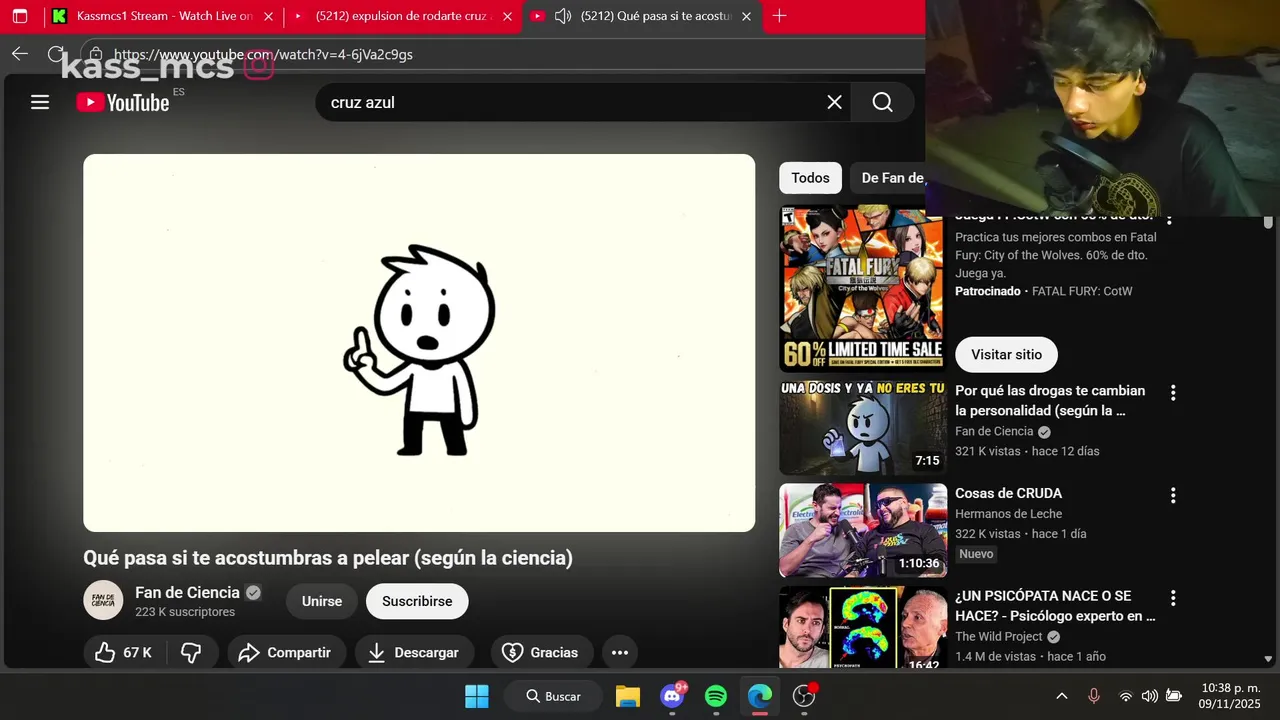Show hidden system tray icons
1280x720 pixels.
1062,696
